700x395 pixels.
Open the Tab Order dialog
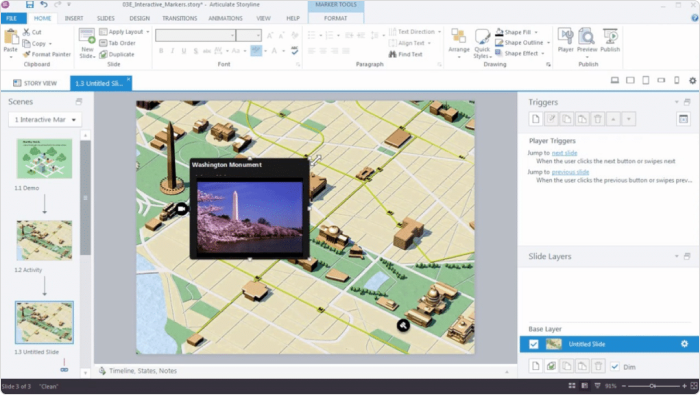pos(117,43)
